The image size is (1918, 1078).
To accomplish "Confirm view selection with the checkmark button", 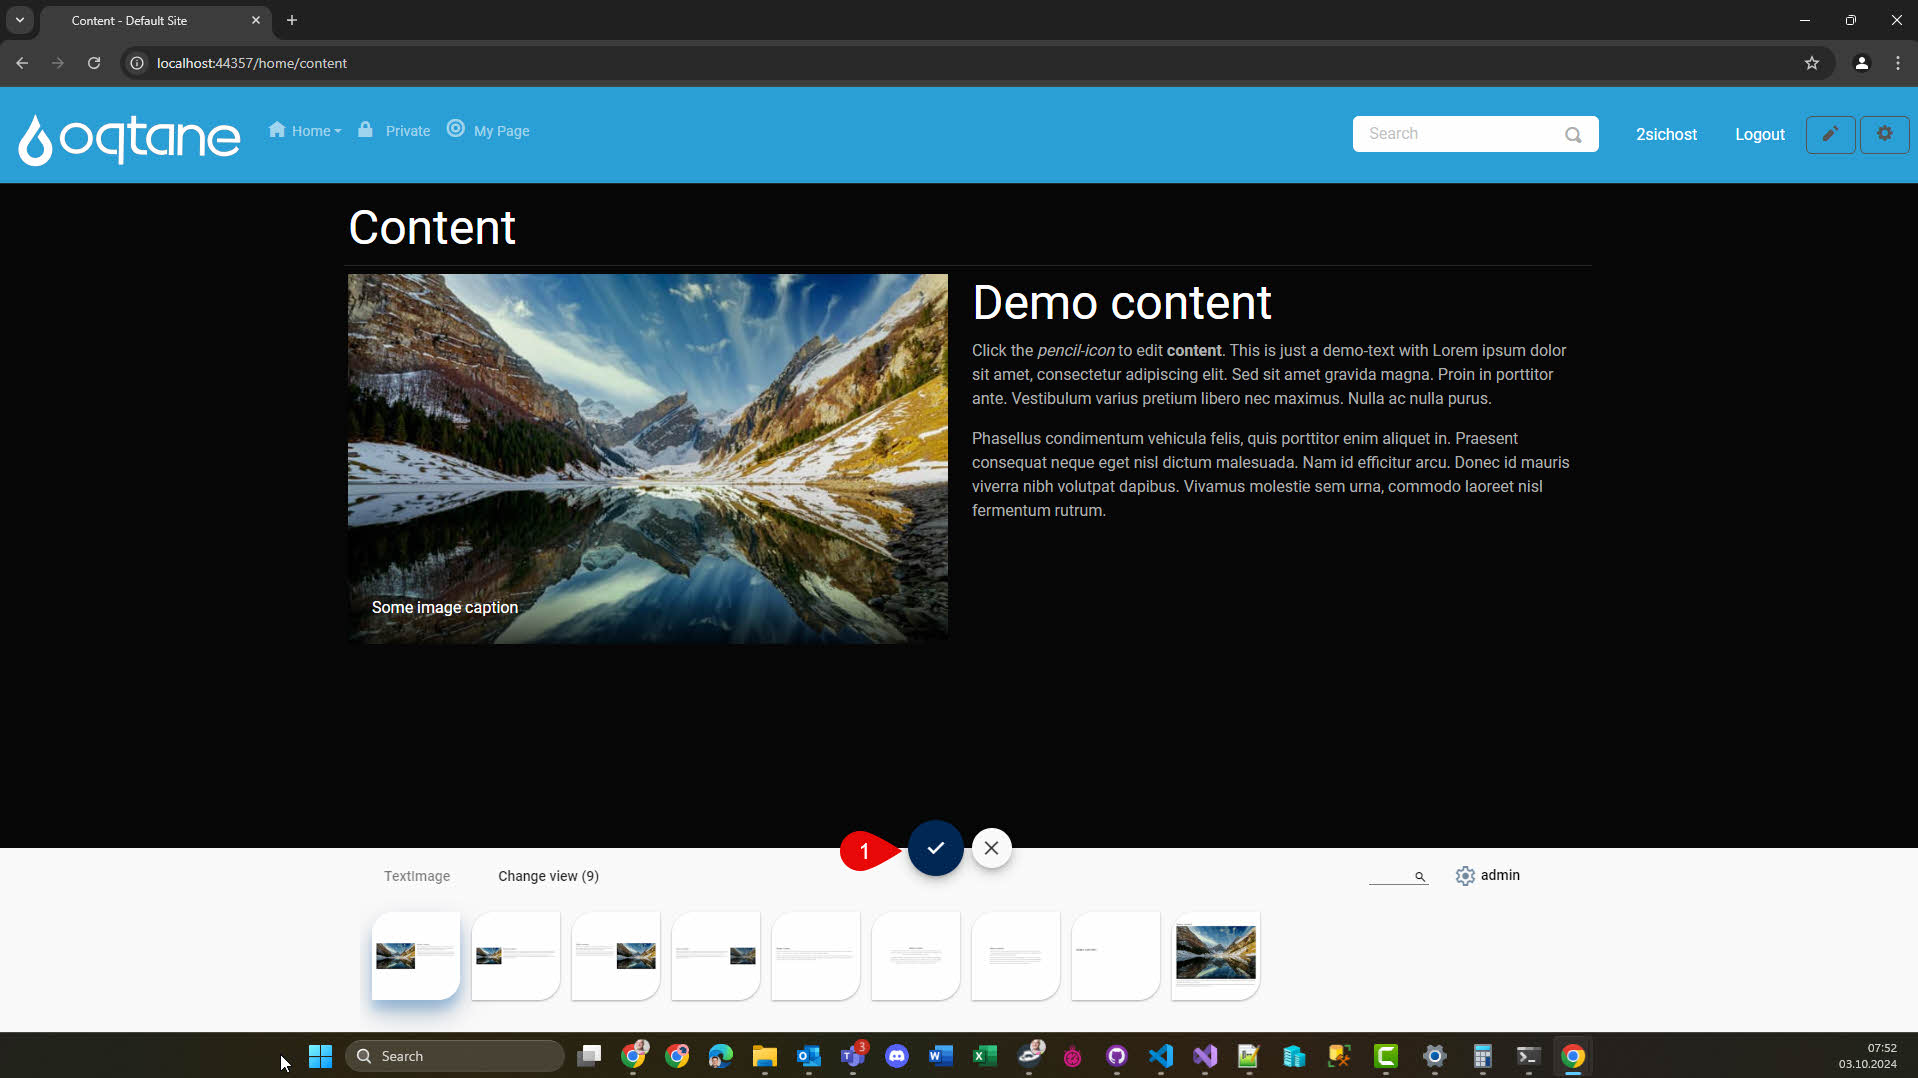I will pyautogui.click(x=935, y=848).
